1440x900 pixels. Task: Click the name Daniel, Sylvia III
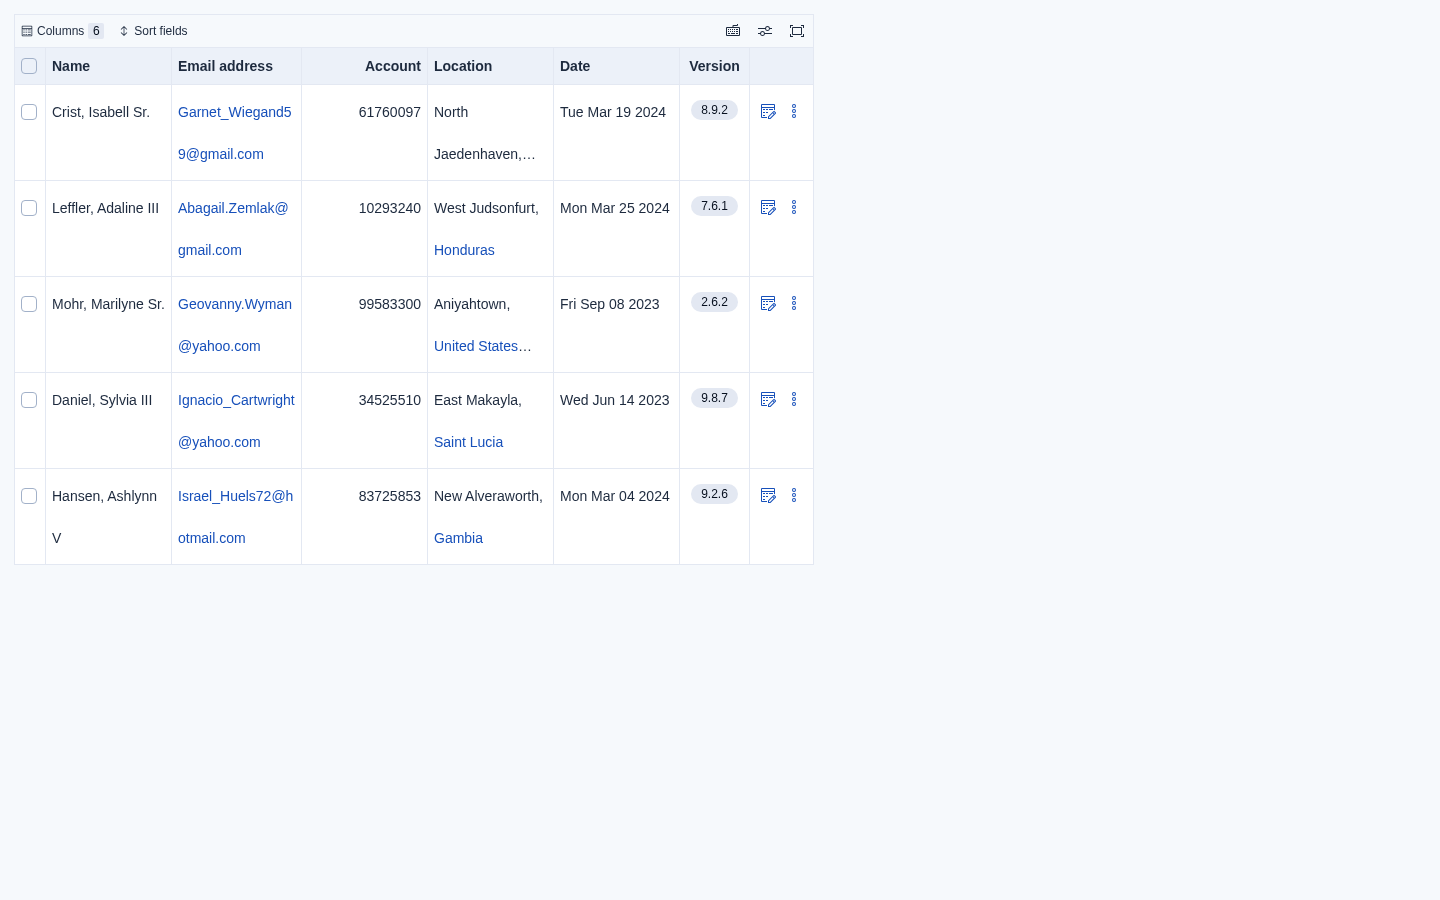tap(102, 400)
